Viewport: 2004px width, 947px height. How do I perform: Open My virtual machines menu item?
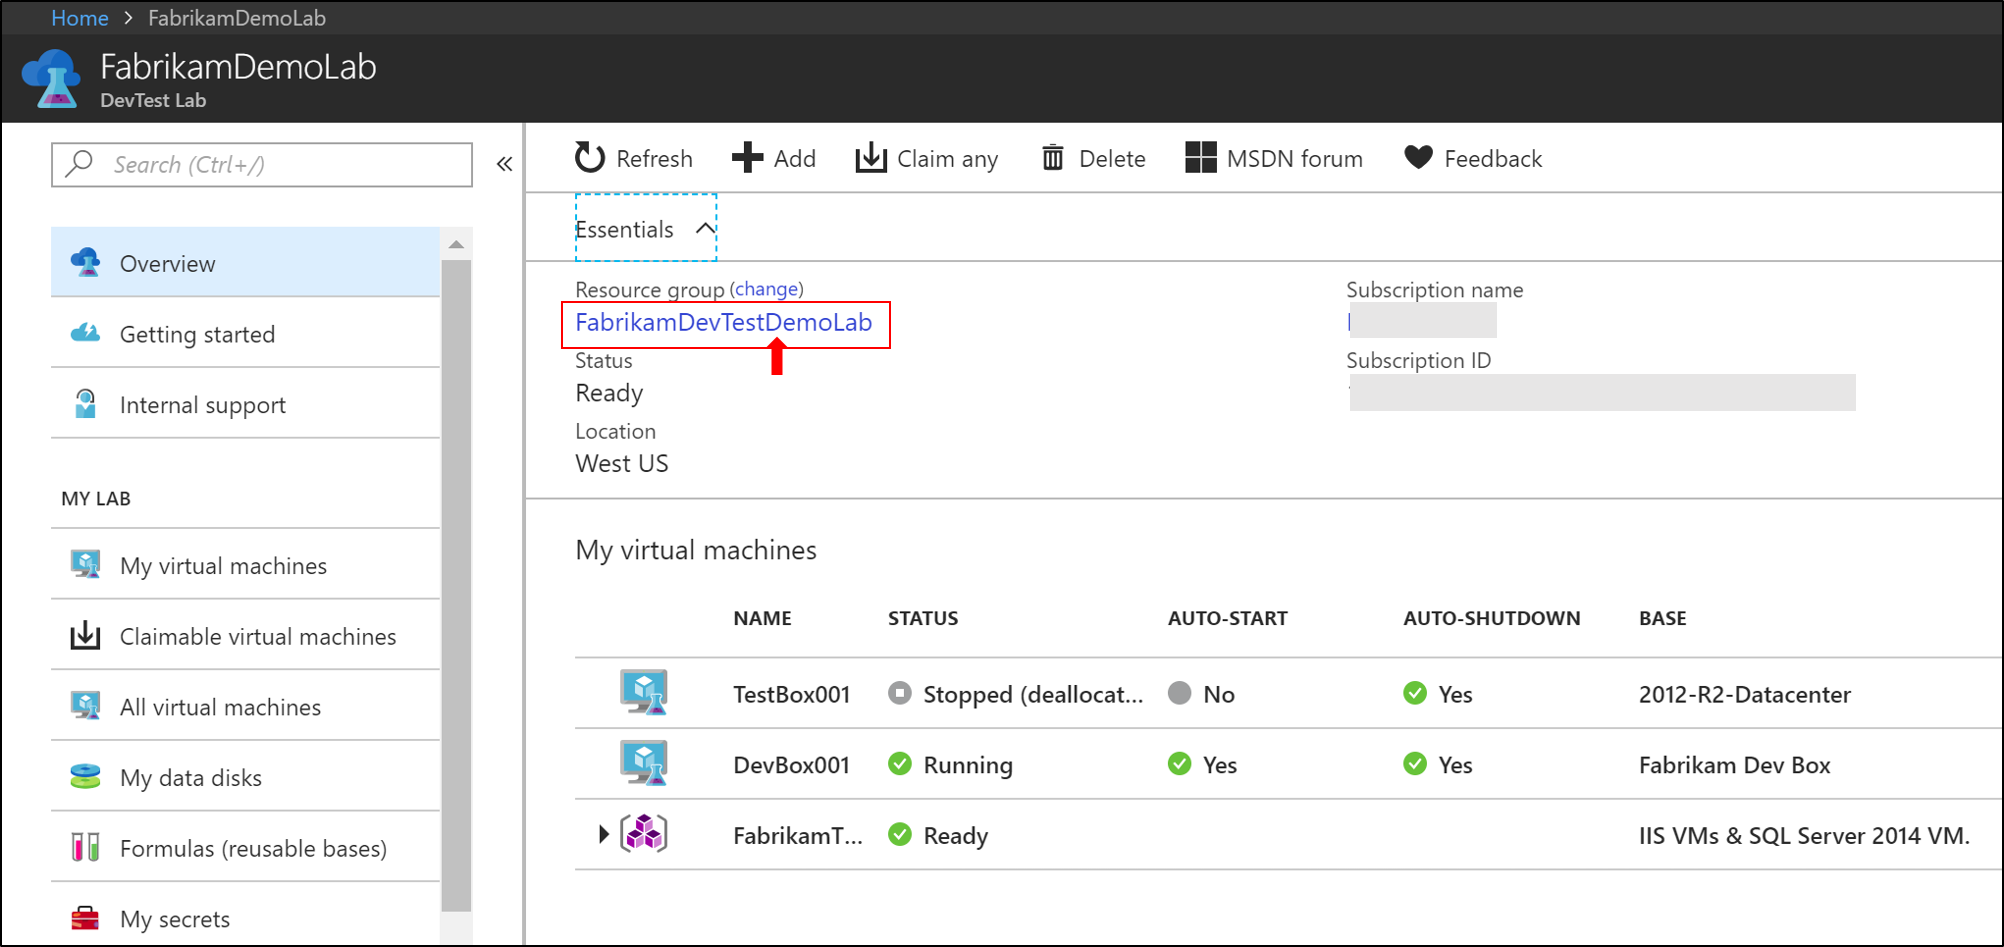[245, 565]
